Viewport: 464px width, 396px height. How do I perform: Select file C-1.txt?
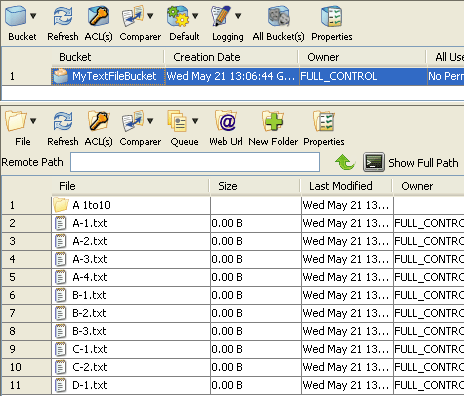click(233, 349)
